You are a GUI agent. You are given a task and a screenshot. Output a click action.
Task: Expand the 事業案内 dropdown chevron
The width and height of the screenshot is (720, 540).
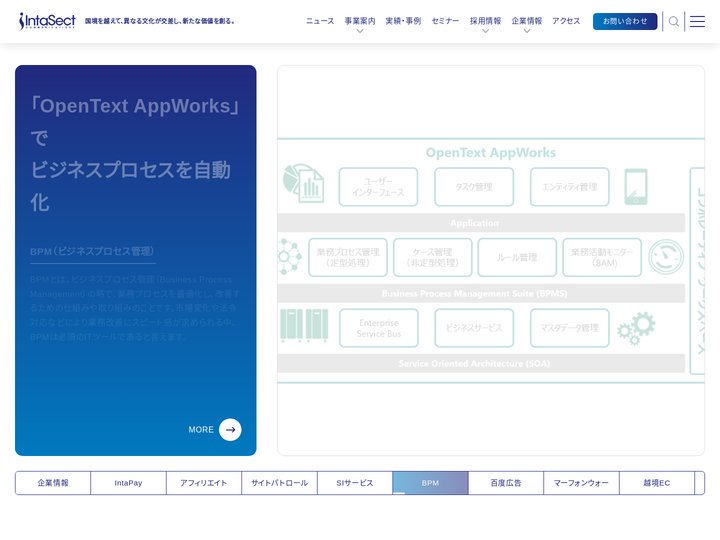pyautogui.click(x=360, y=31)
